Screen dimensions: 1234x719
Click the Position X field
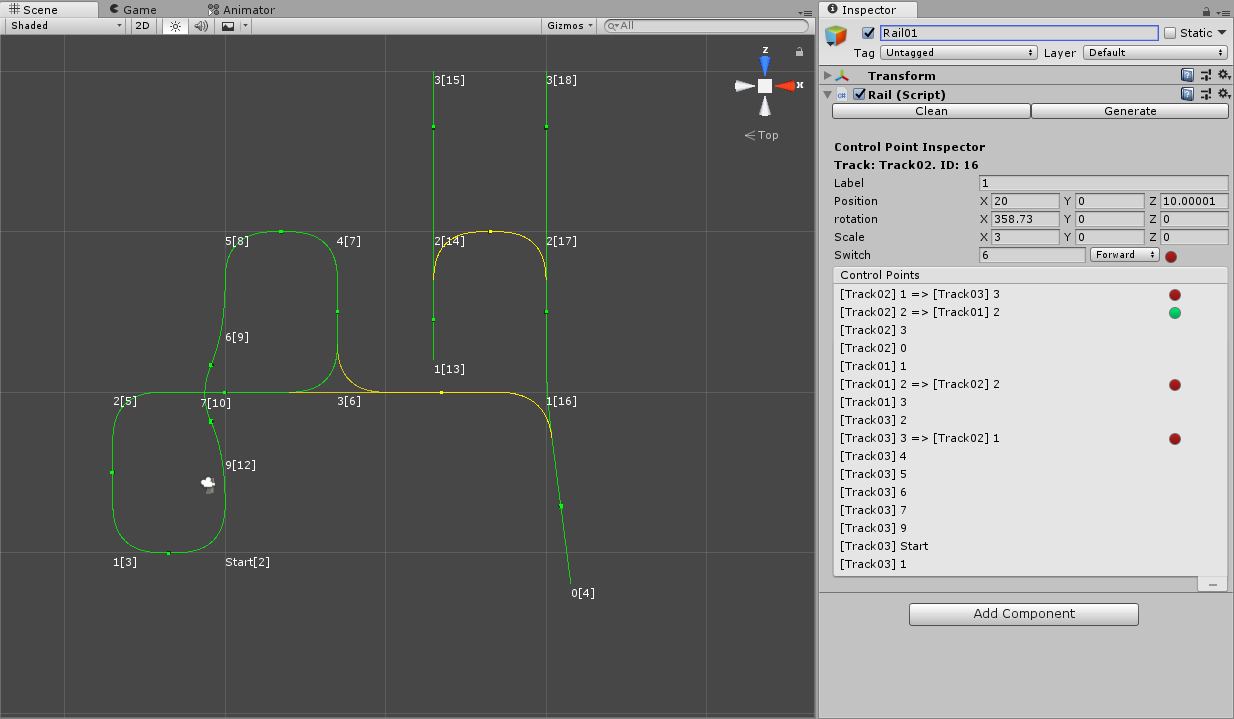(1025, 201)
